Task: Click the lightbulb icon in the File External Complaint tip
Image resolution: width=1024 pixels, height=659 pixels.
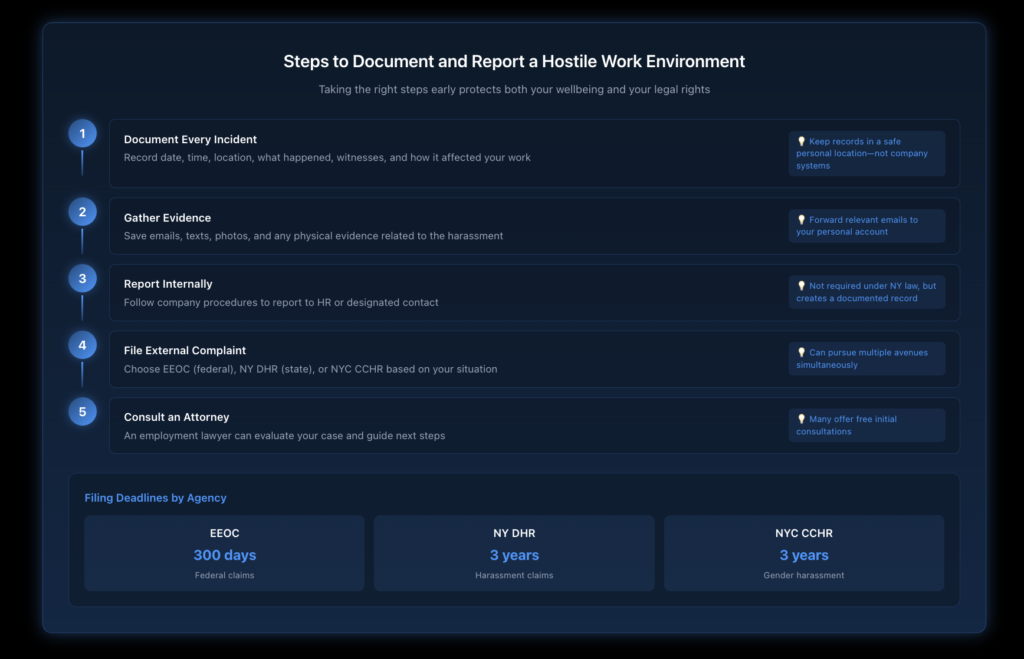Action: [800, 352]
